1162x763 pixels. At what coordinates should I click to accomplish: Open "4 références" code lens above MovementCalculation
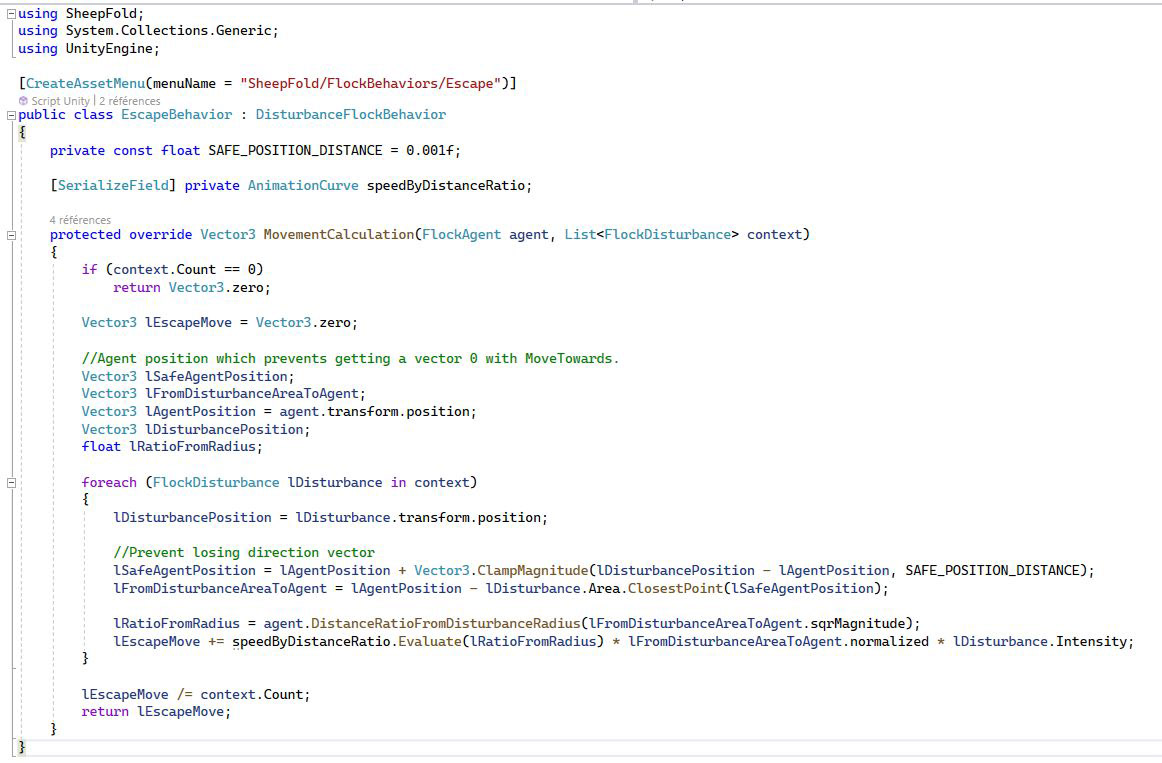[x=80, y=220]
